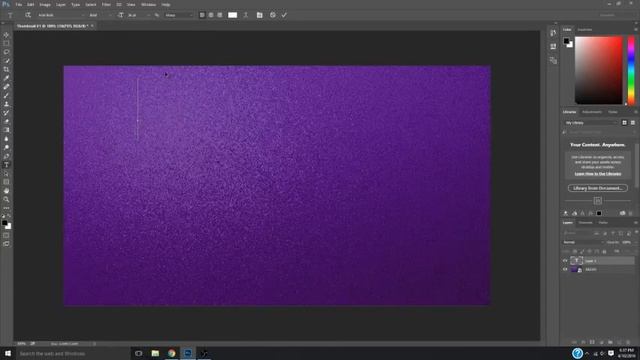This screenshot has width=640, height=360.
Task: Right align the text
Action: click(220, 15)
